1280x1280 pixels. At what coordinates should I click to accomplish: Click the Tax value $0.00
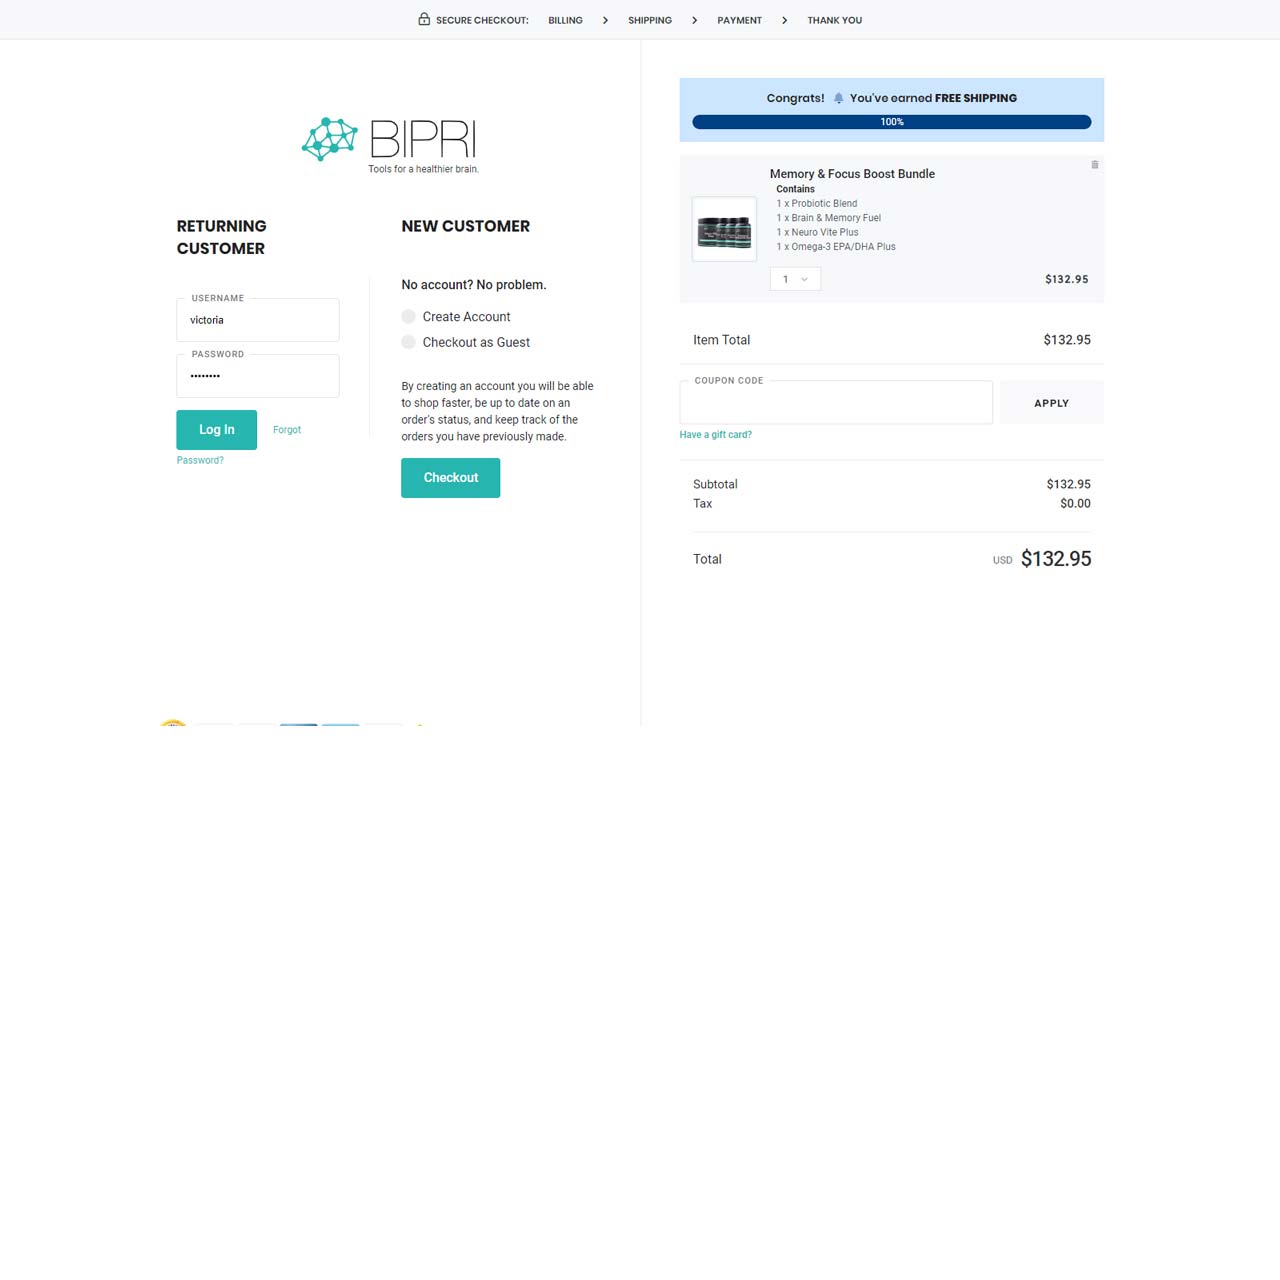click(1075, 504)
